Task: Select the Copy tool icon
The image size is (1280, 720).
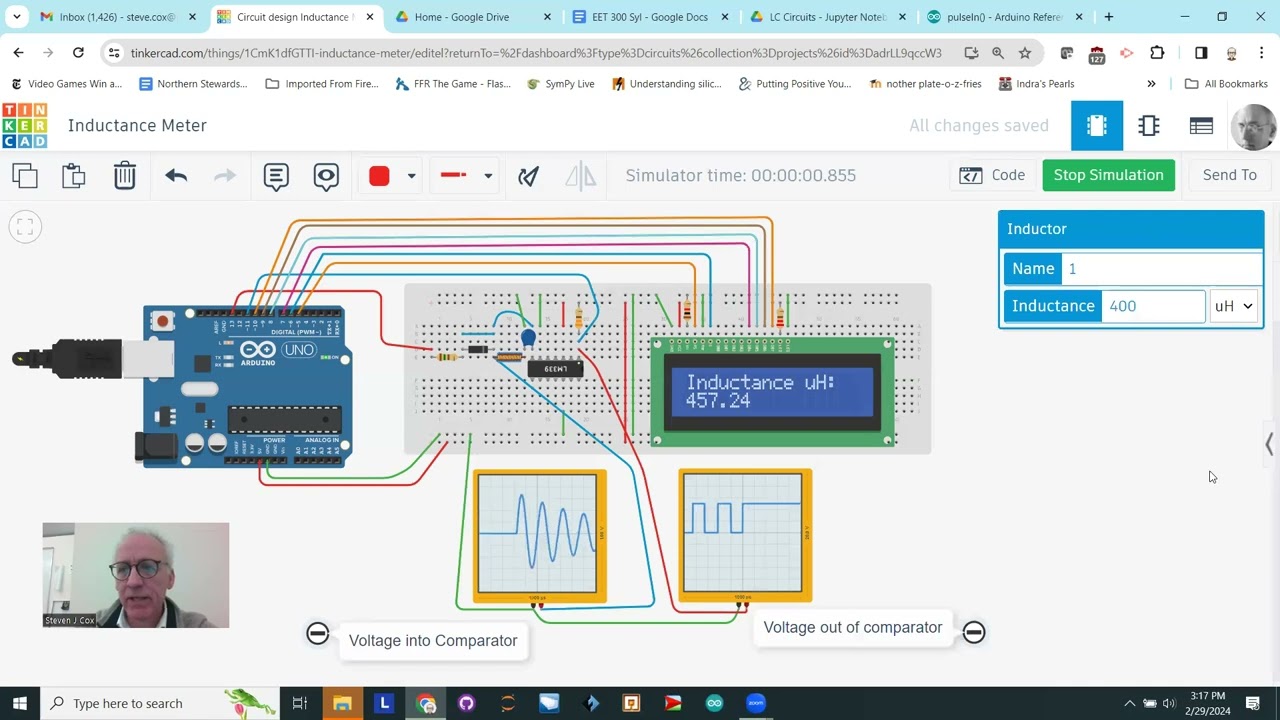Action: pos(25,176)
